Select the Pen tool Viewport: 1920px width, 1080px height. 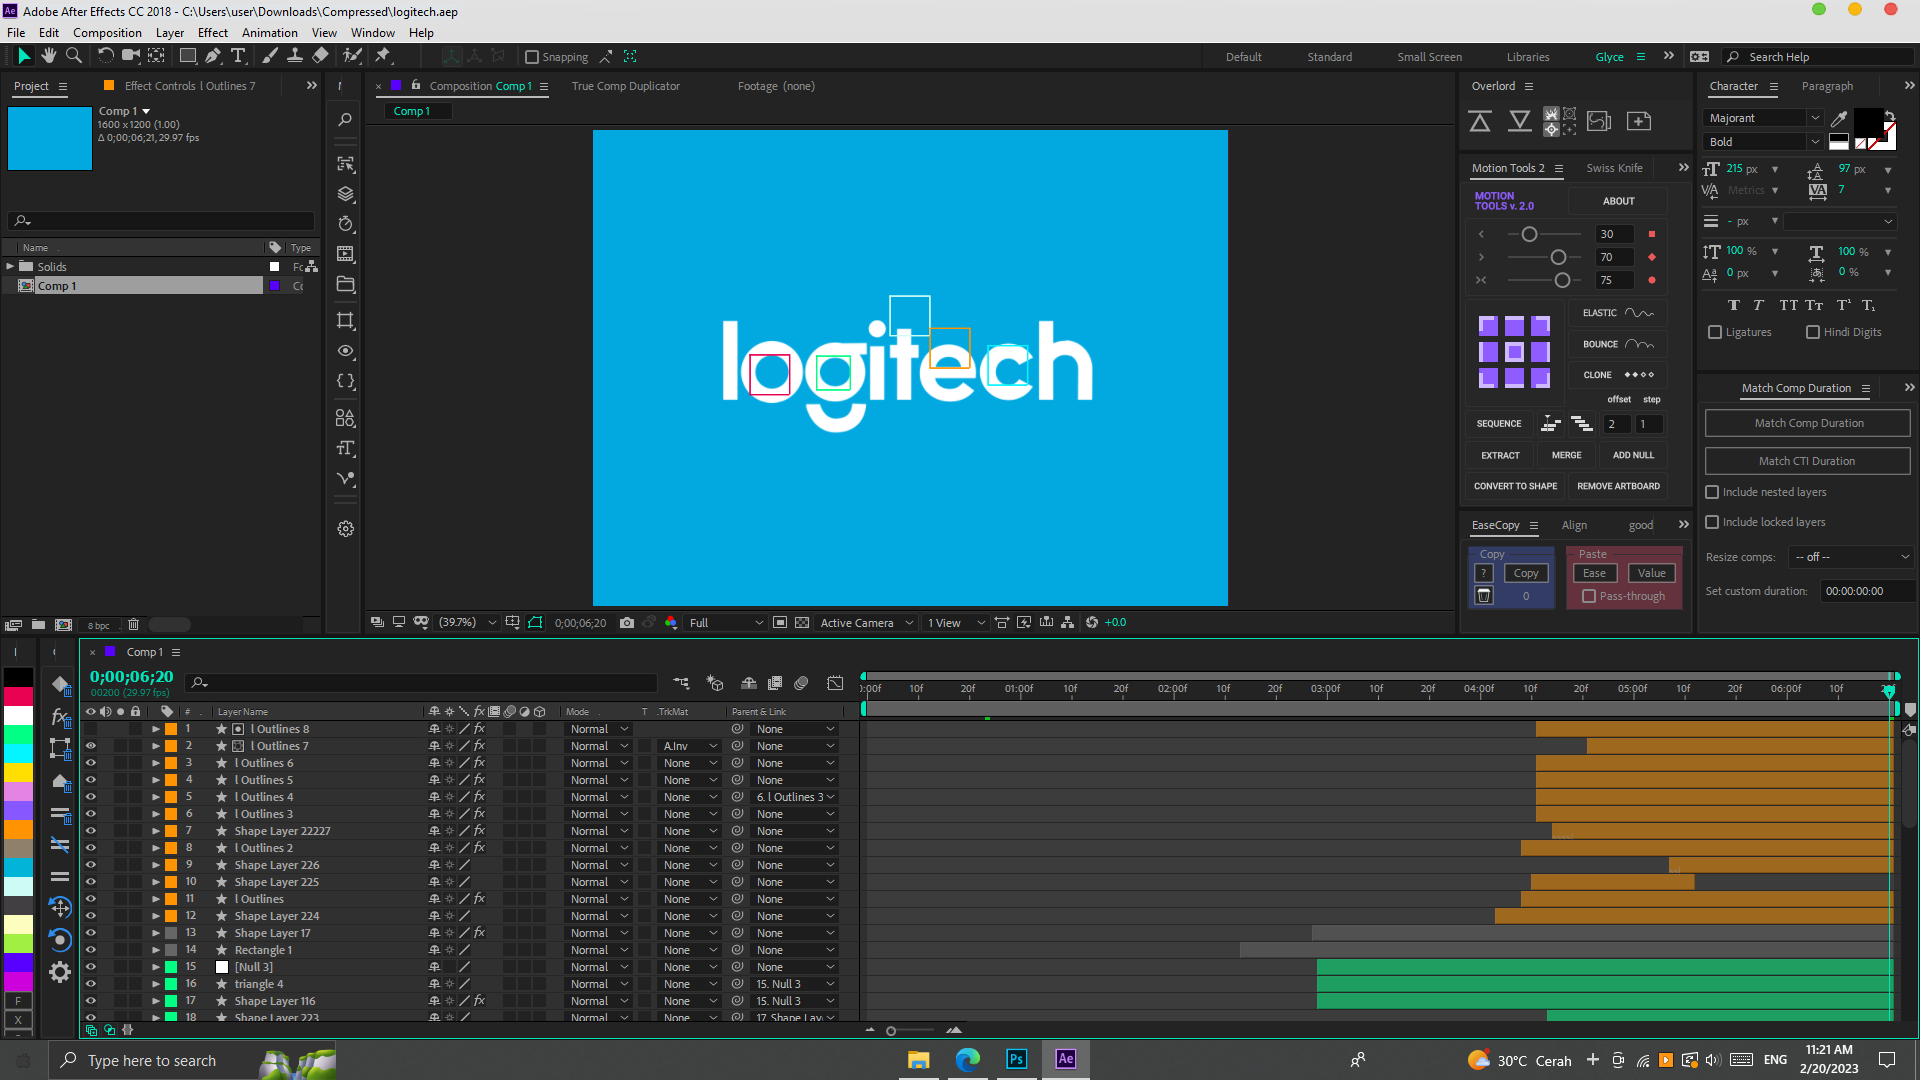[213, 56]
